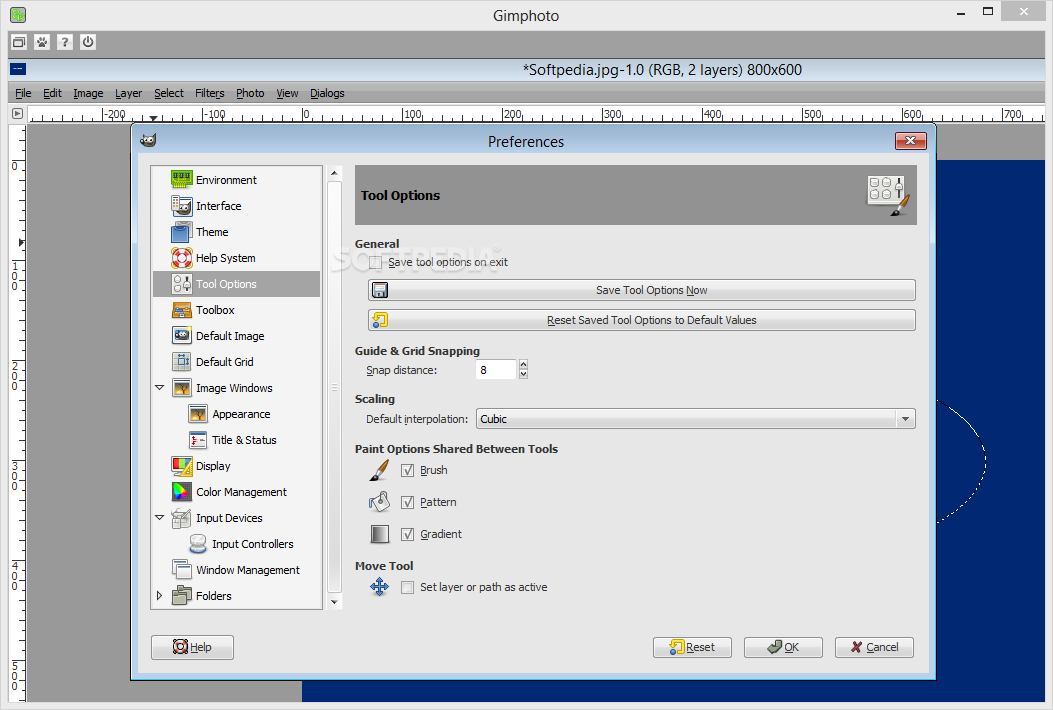
Task: Click the category list scrollbar up arrow
Action: click(334, 173)
